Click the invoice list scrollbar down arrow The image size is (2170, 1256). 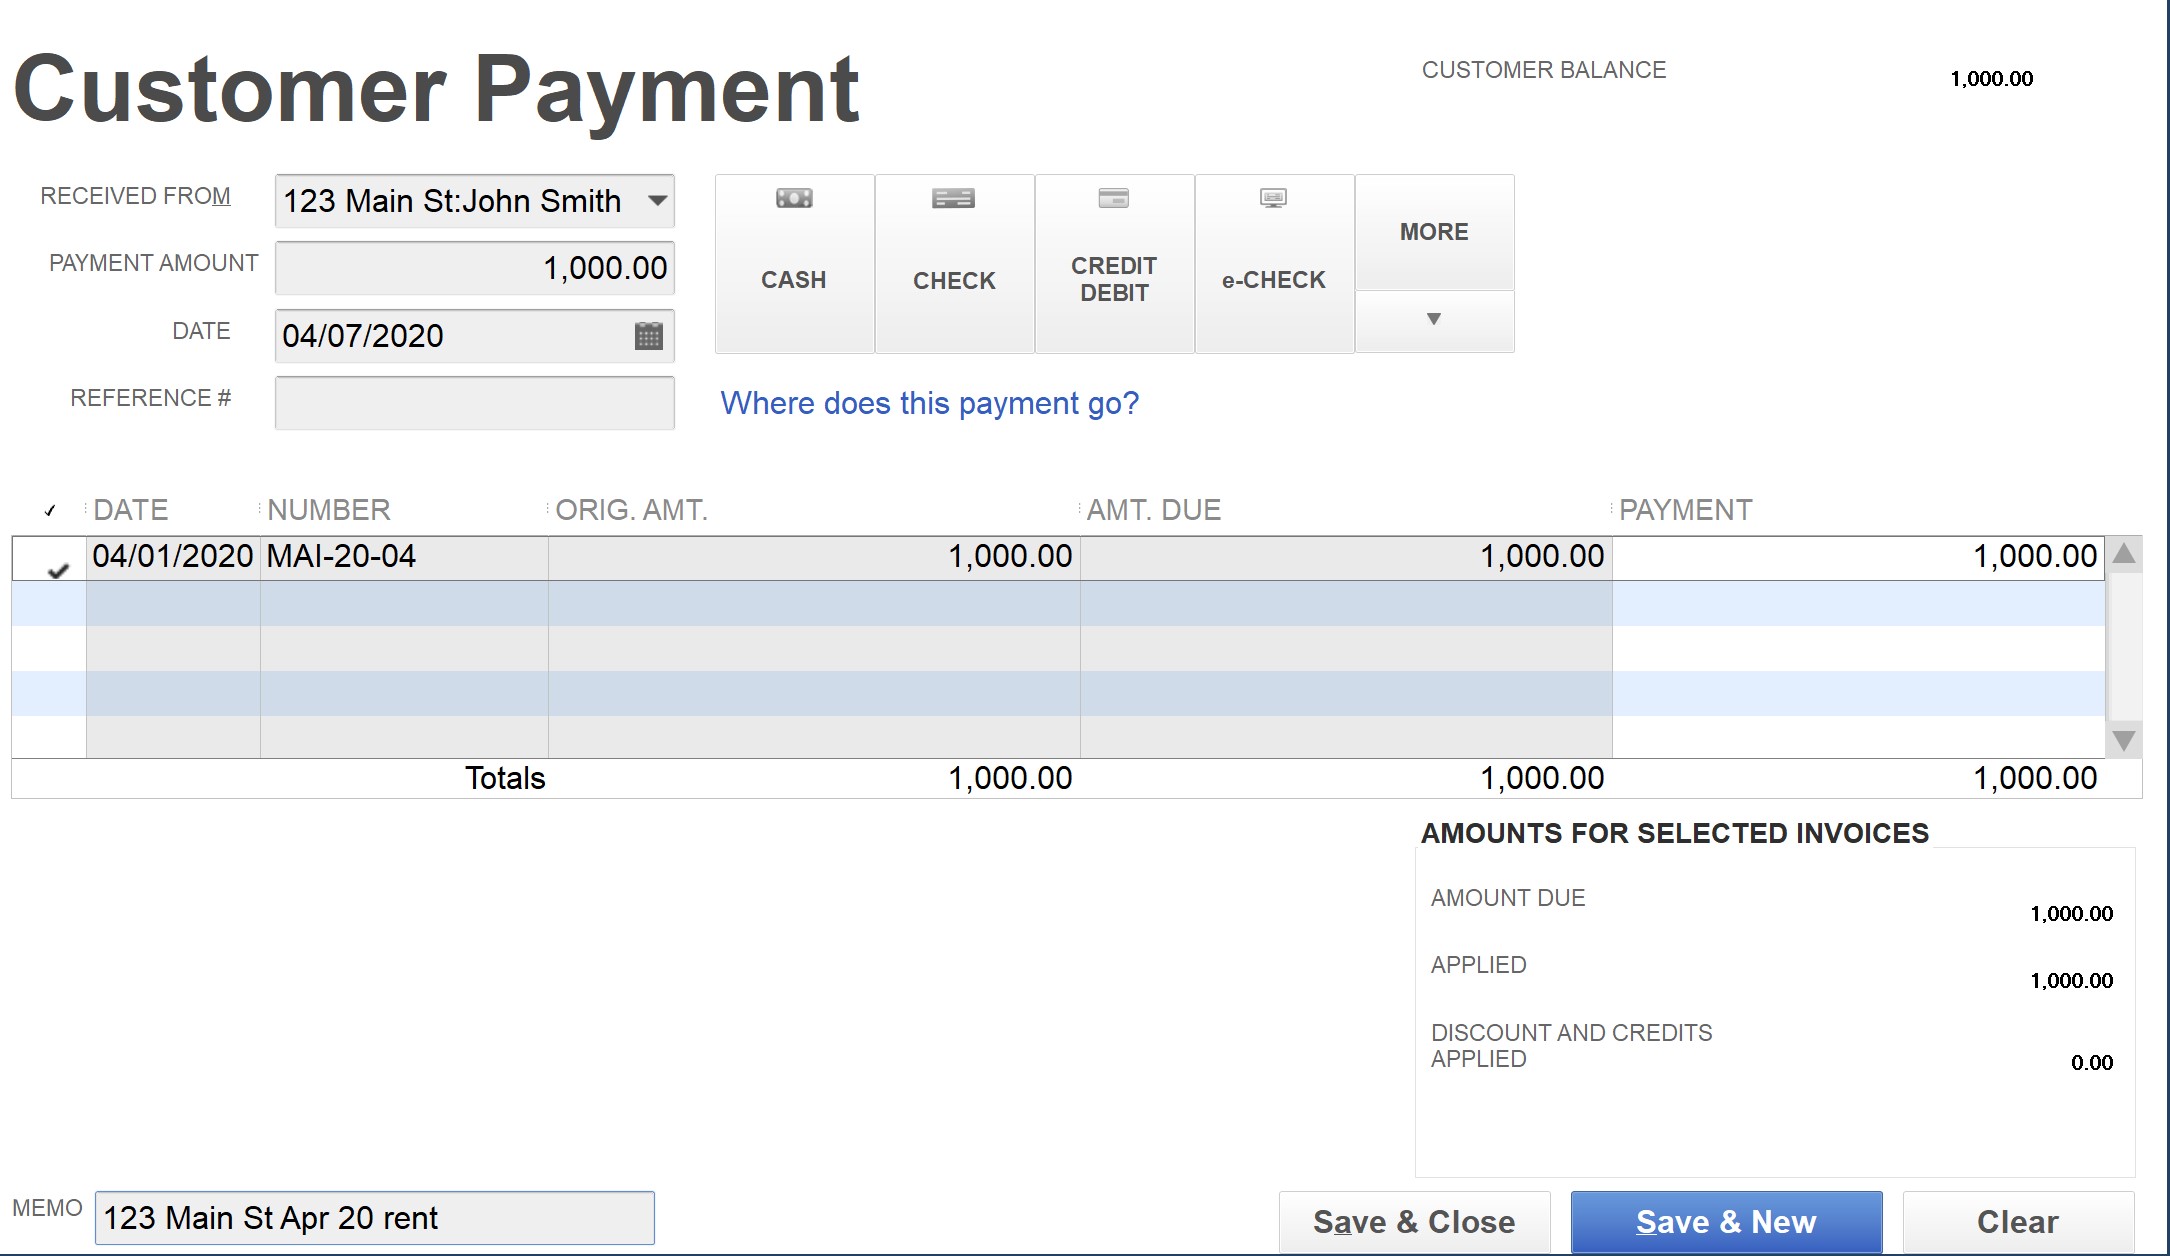pos(2123,741)
